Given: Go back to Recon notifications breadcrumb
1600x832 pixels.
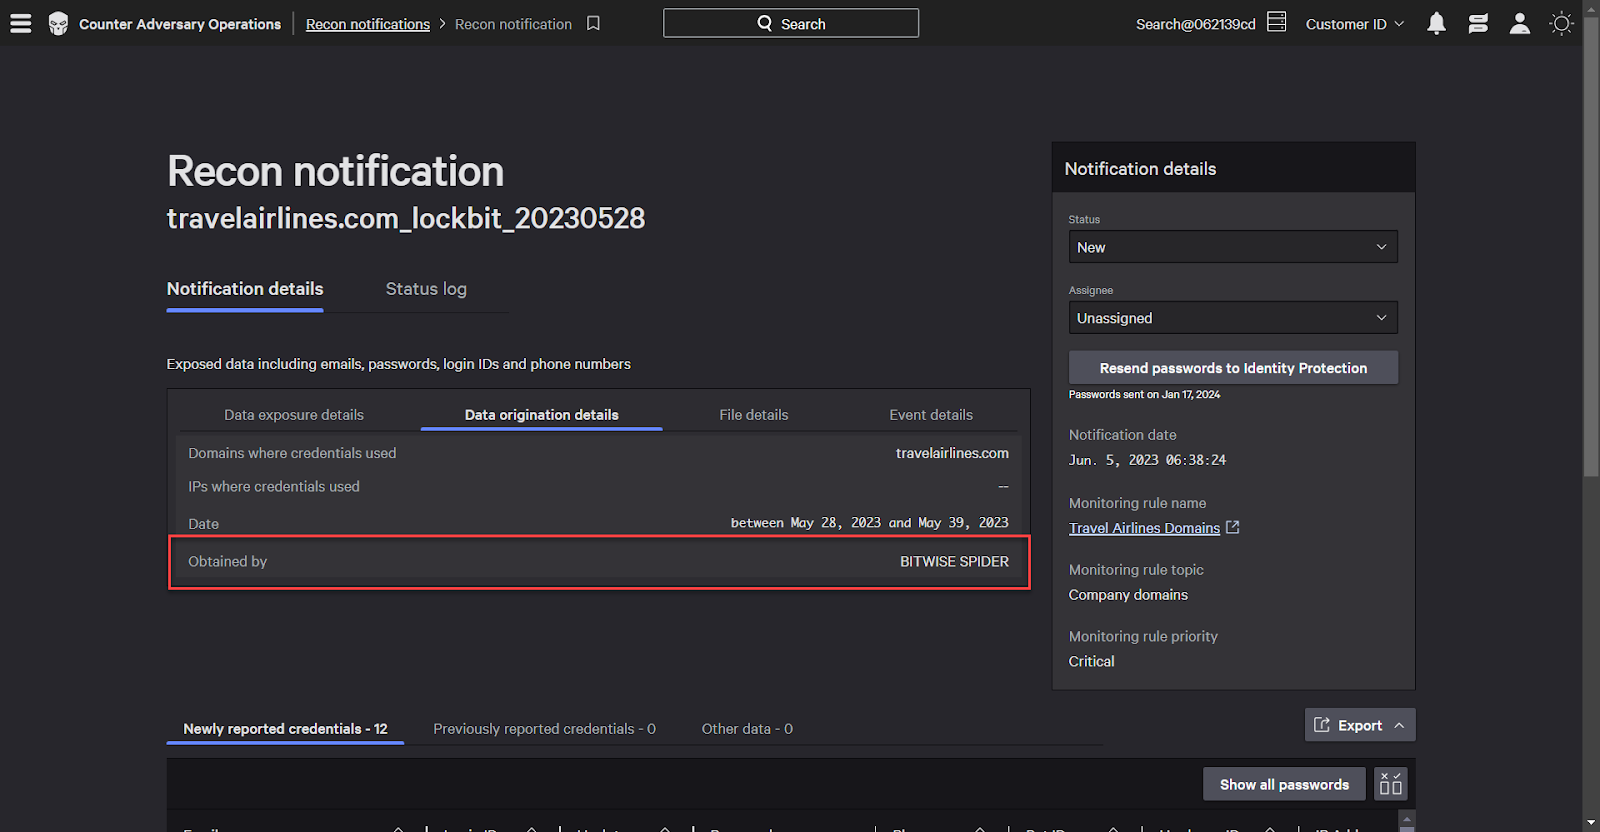Looking at the screenshot, I should [x=368, y=24].
